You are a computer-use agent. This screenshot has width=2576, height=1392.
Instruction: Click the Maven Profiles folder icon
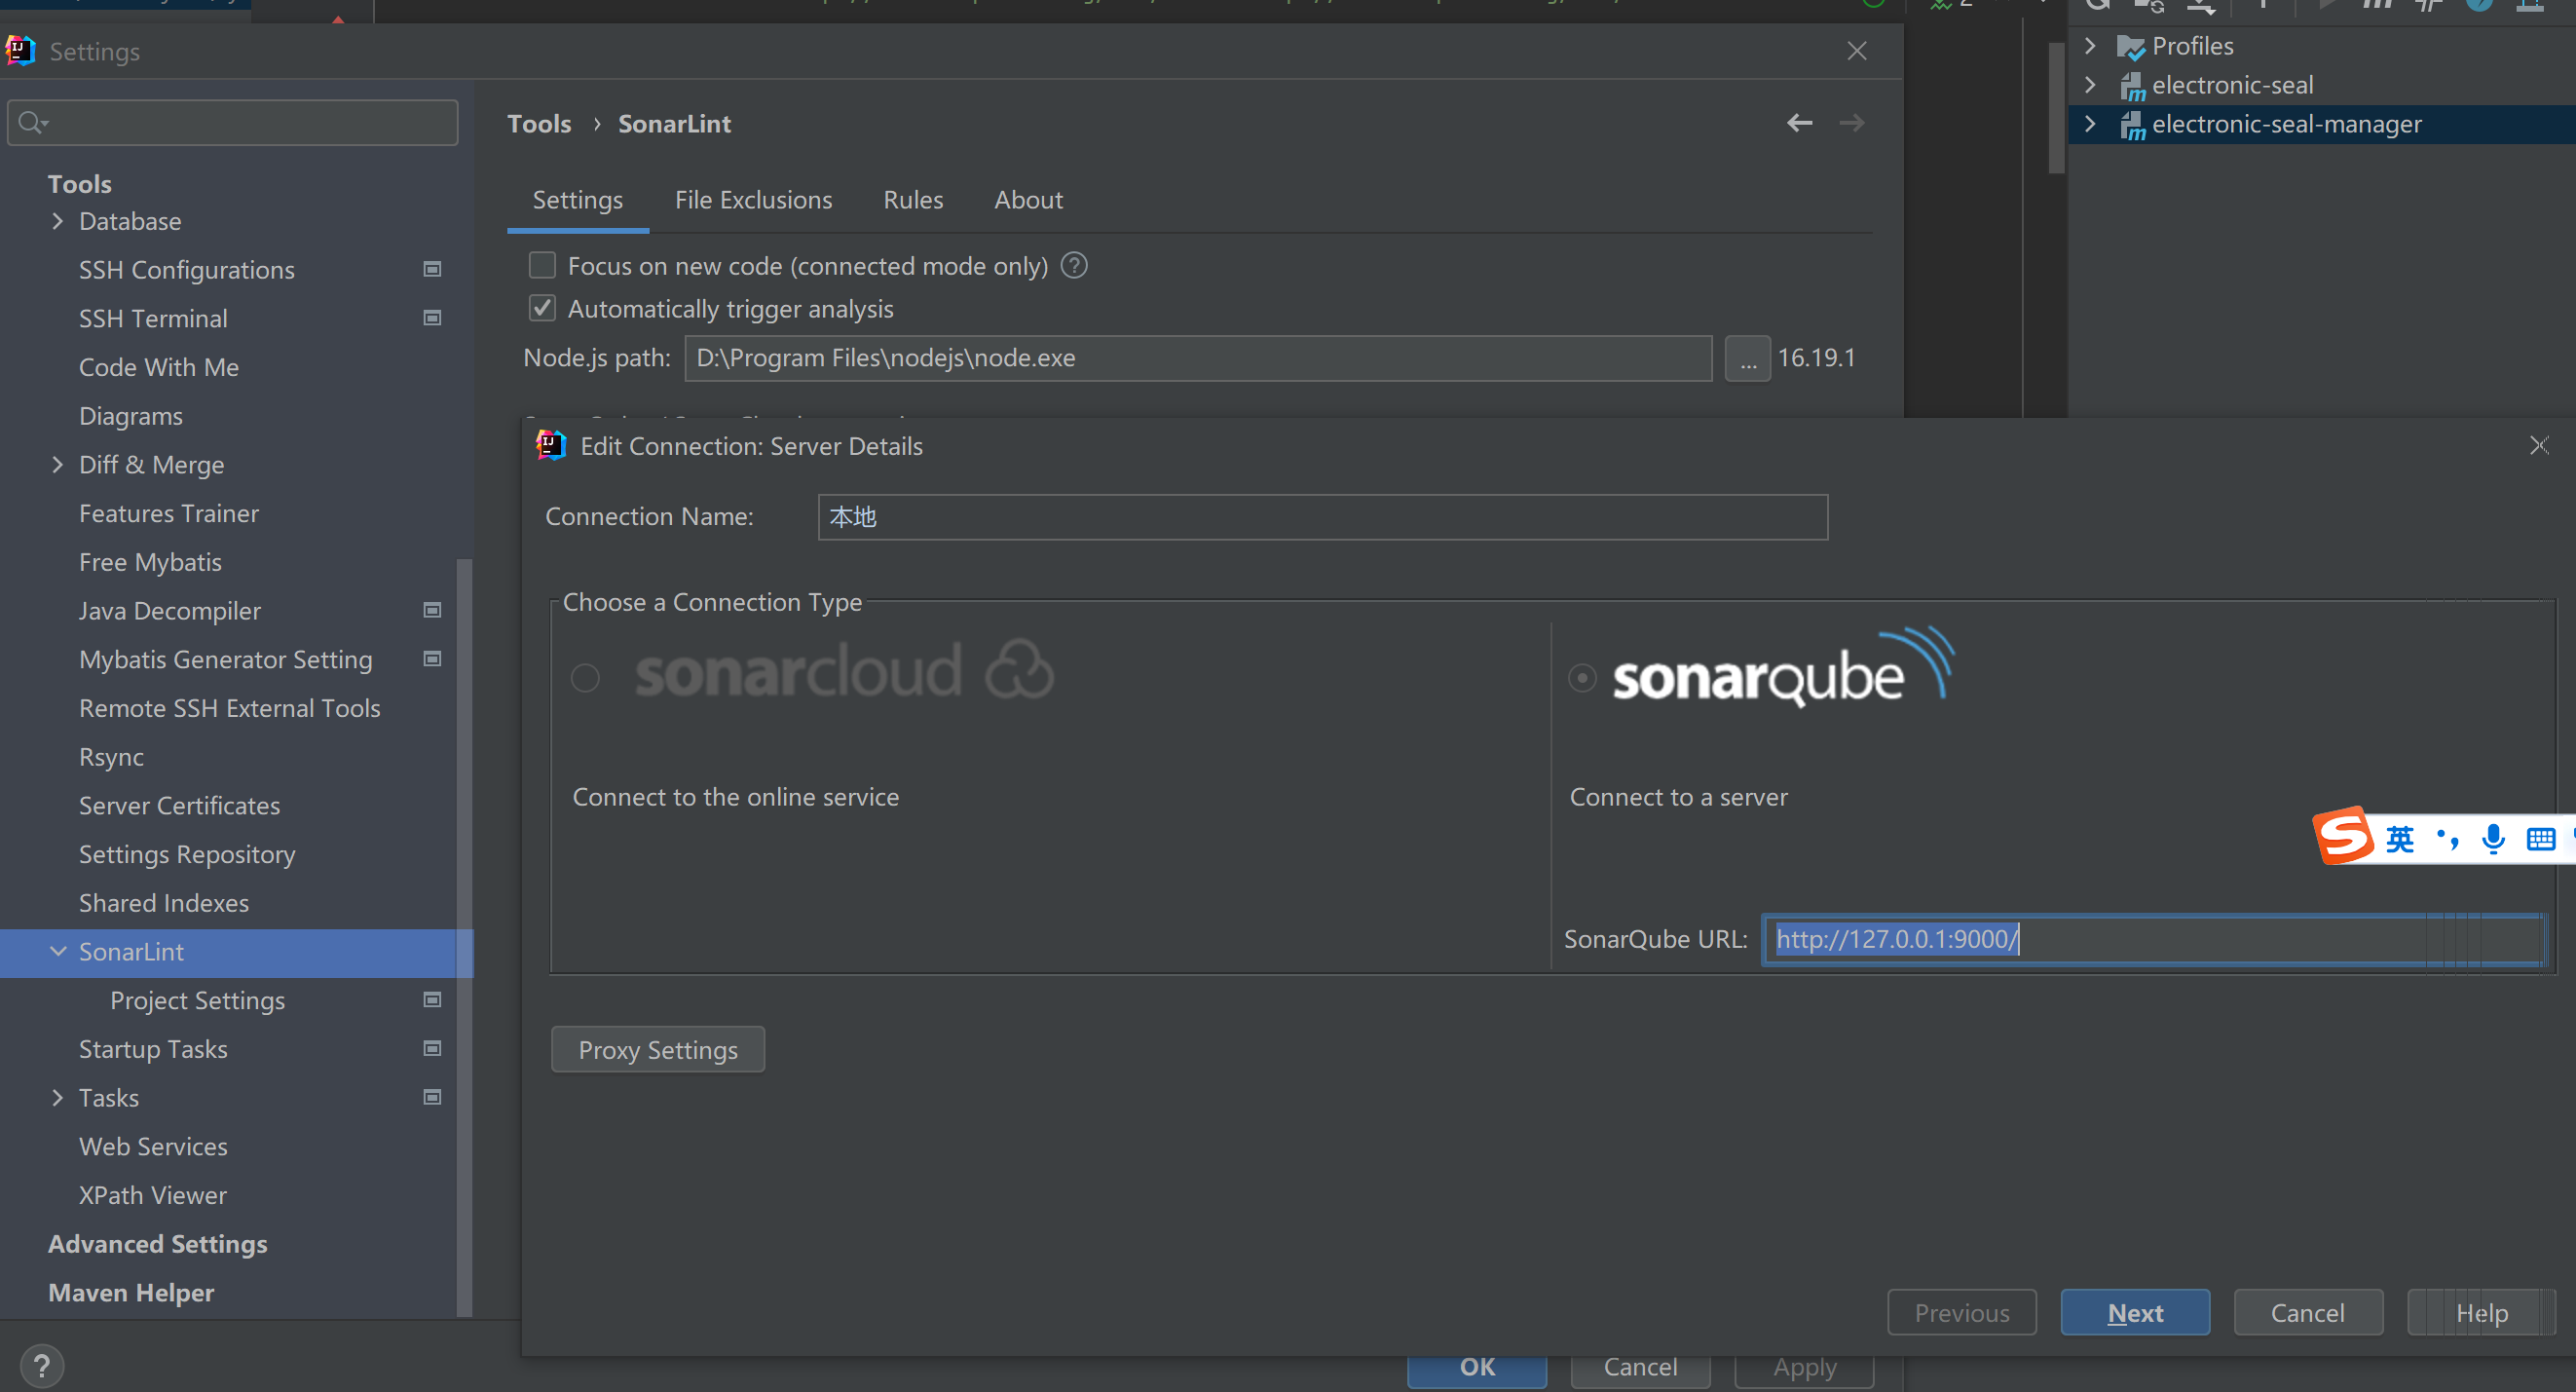[2131, 47]
